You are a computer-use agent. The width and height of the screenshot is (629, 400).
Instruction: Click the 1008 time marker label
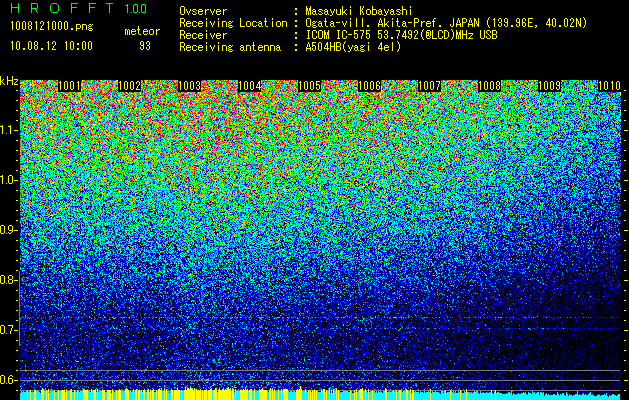point(490,86)
